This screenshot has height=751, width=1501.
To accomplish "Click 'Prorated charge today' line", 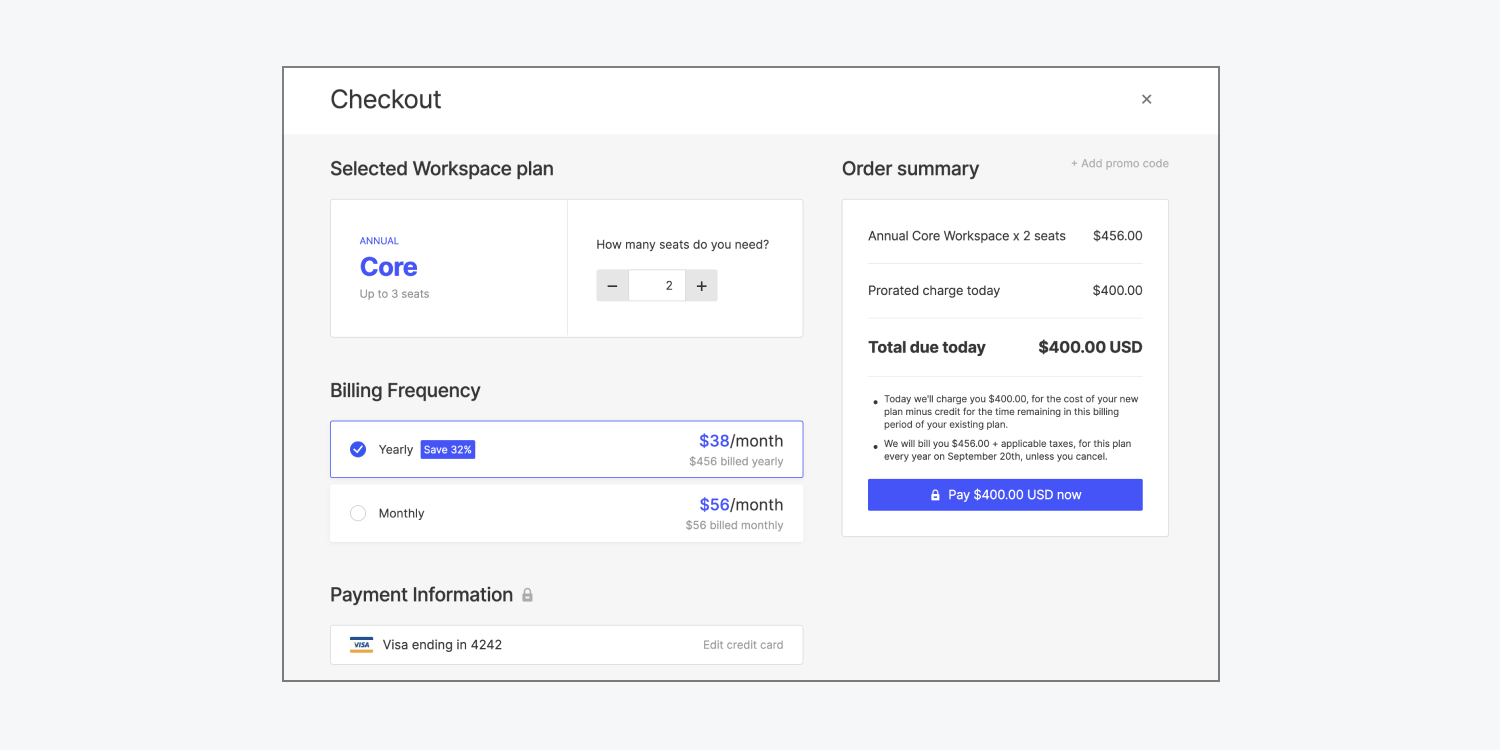I will (934, 291).
